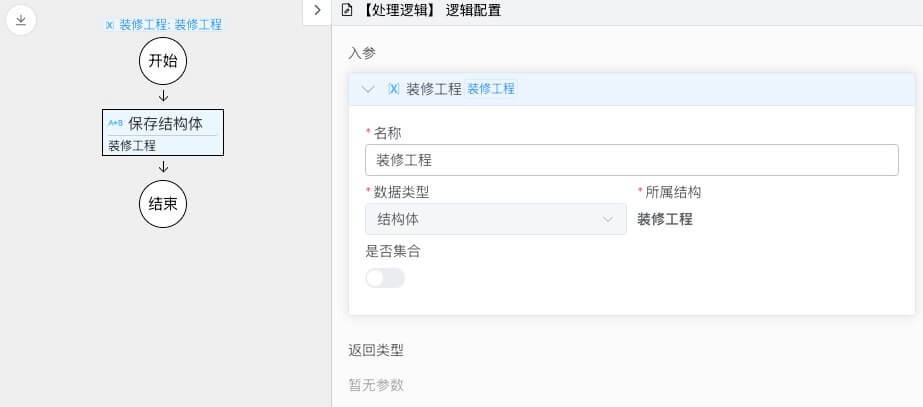Click the 入参 section label
The width and height of the screenshot is (923, 407).
[362, 53]
